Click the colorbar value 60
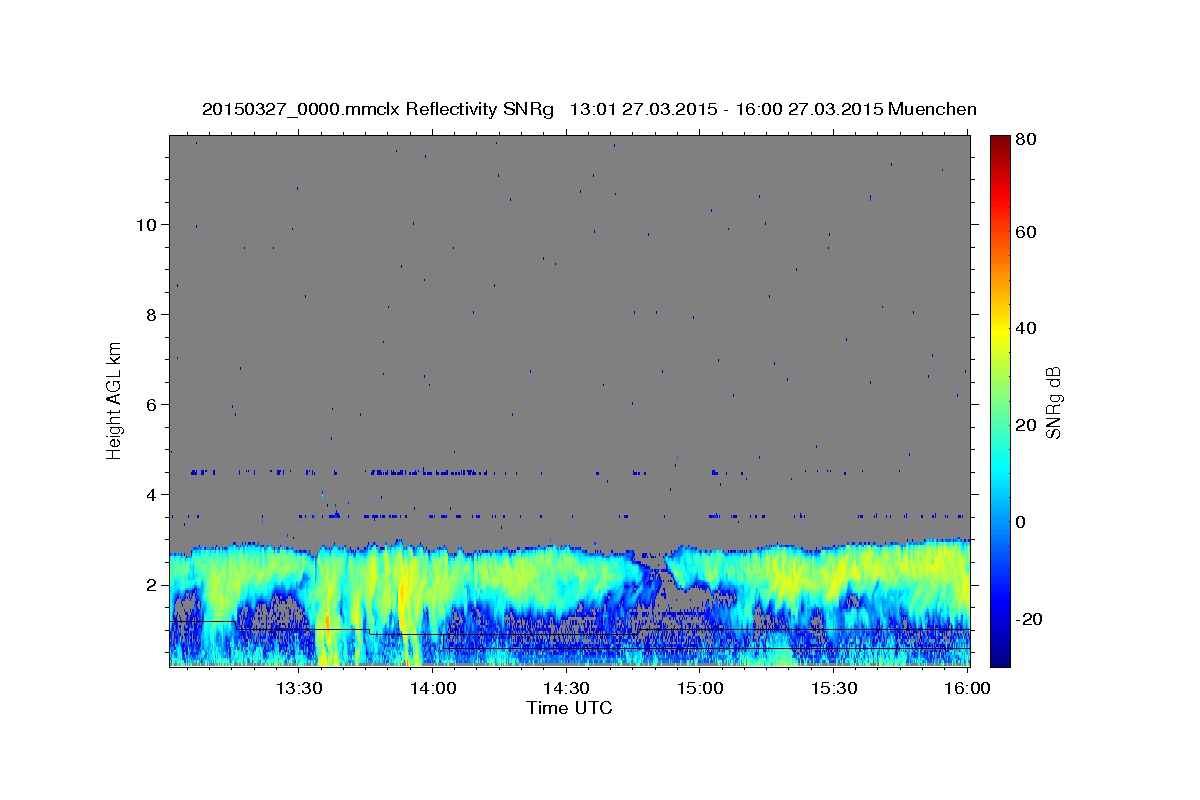The image size is (1200, 800). pyautogui.click(x=1027, y=232)
